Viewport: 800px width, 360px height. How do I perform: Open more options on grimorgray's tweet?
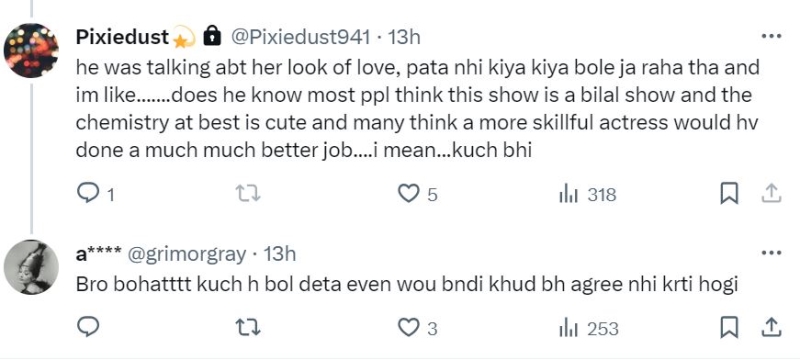coord(771,252)
